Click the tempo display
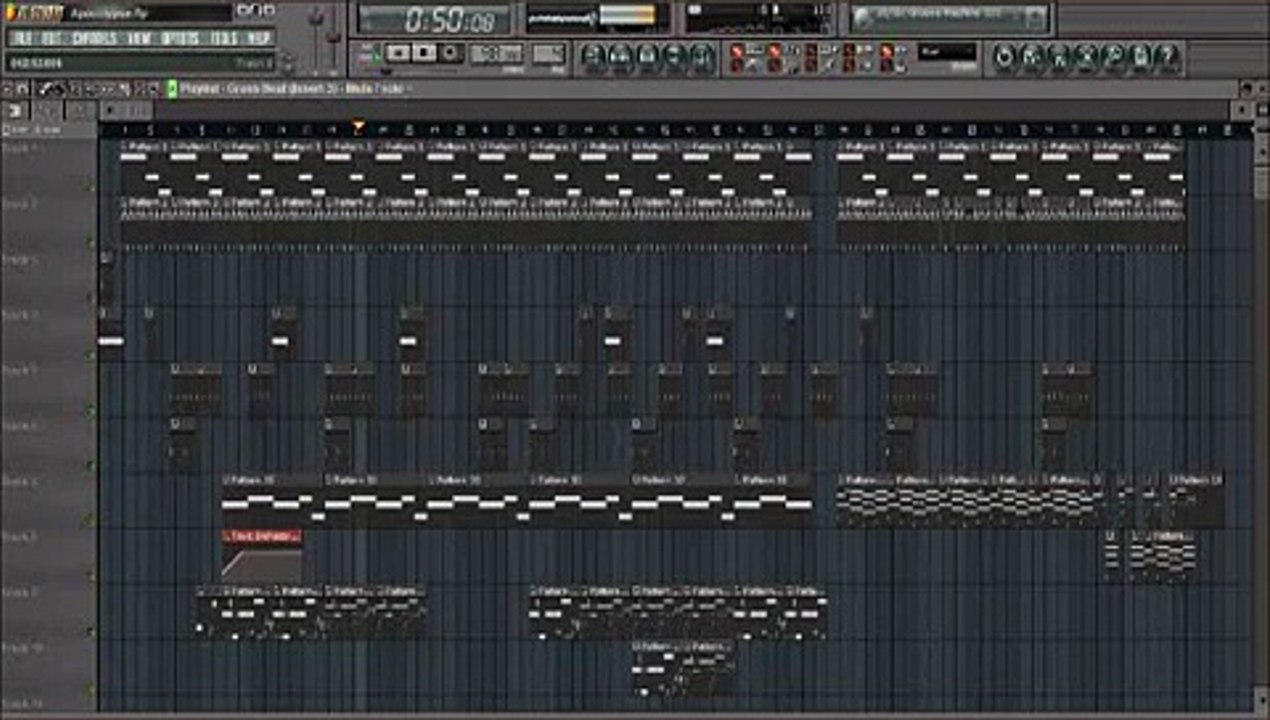1270x720 pixels. coord(496,53)
